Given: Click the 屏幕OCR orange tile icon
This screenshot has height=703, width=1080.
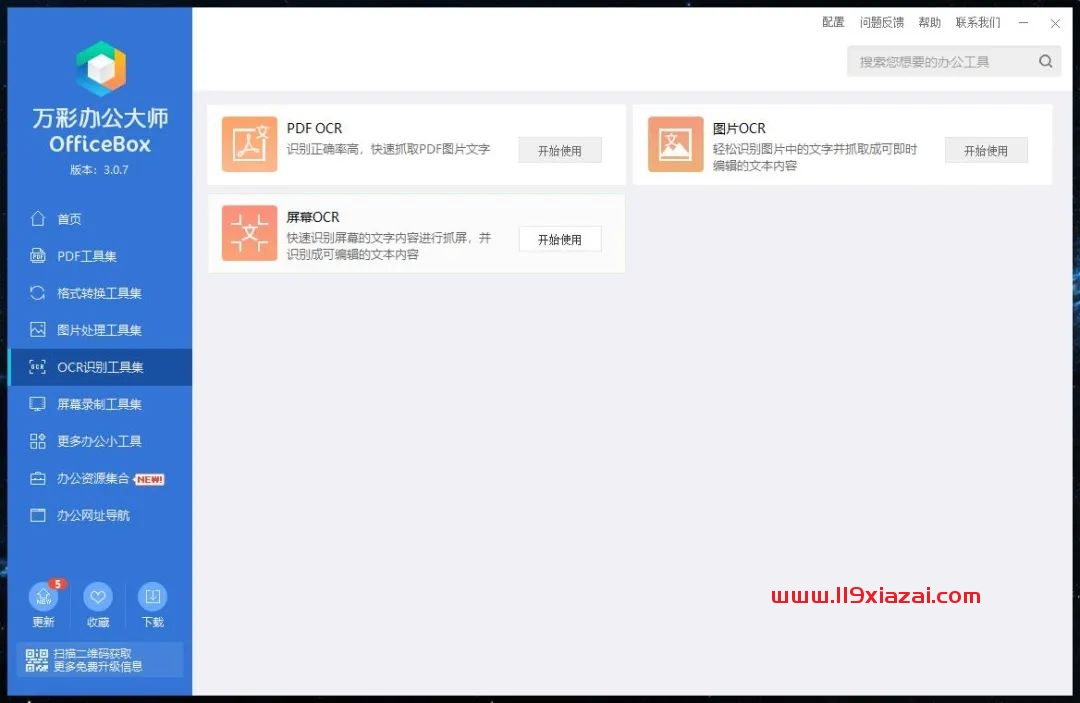Looking at the screenshot, I should (x=249, y=233).
